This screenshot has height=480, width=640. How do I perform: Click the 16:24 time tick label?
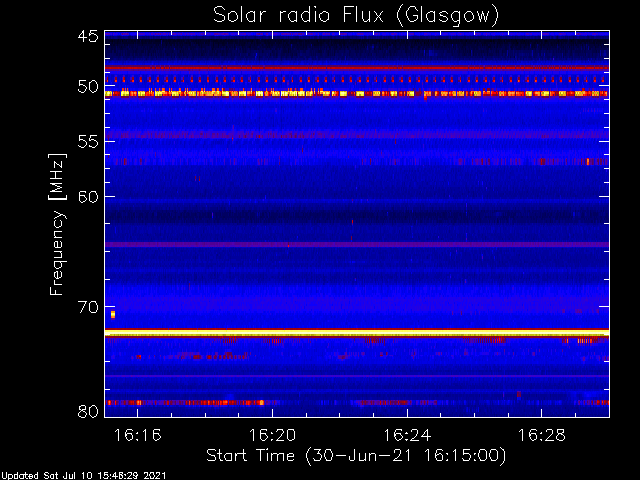click(407, 435)
